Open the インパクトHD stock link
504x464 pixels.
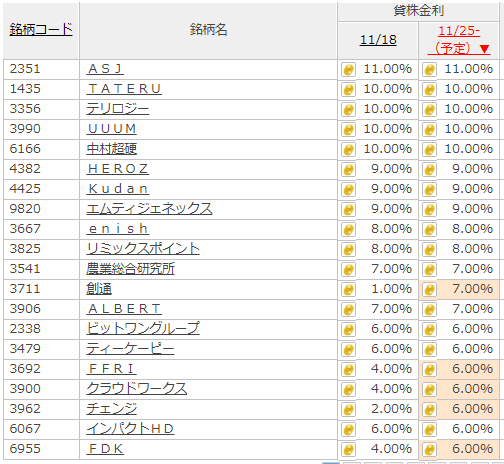coord(130,429)
